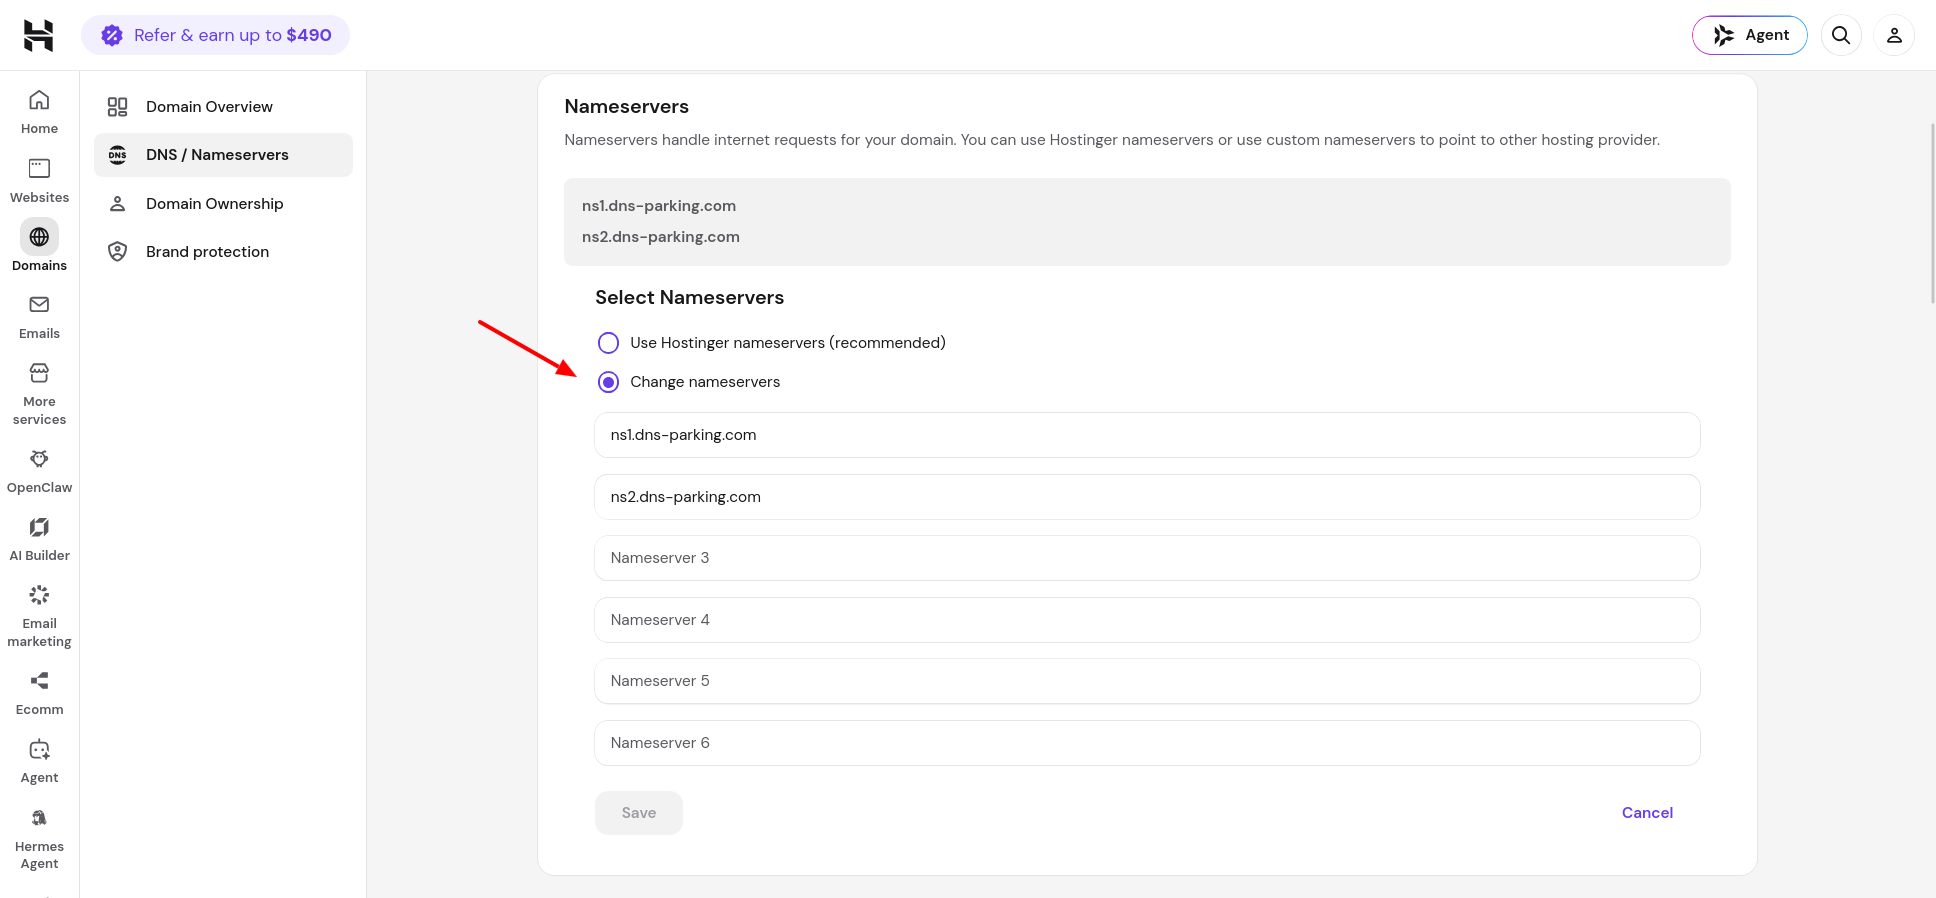Open Brand protection section

click(x=223, y=252)
